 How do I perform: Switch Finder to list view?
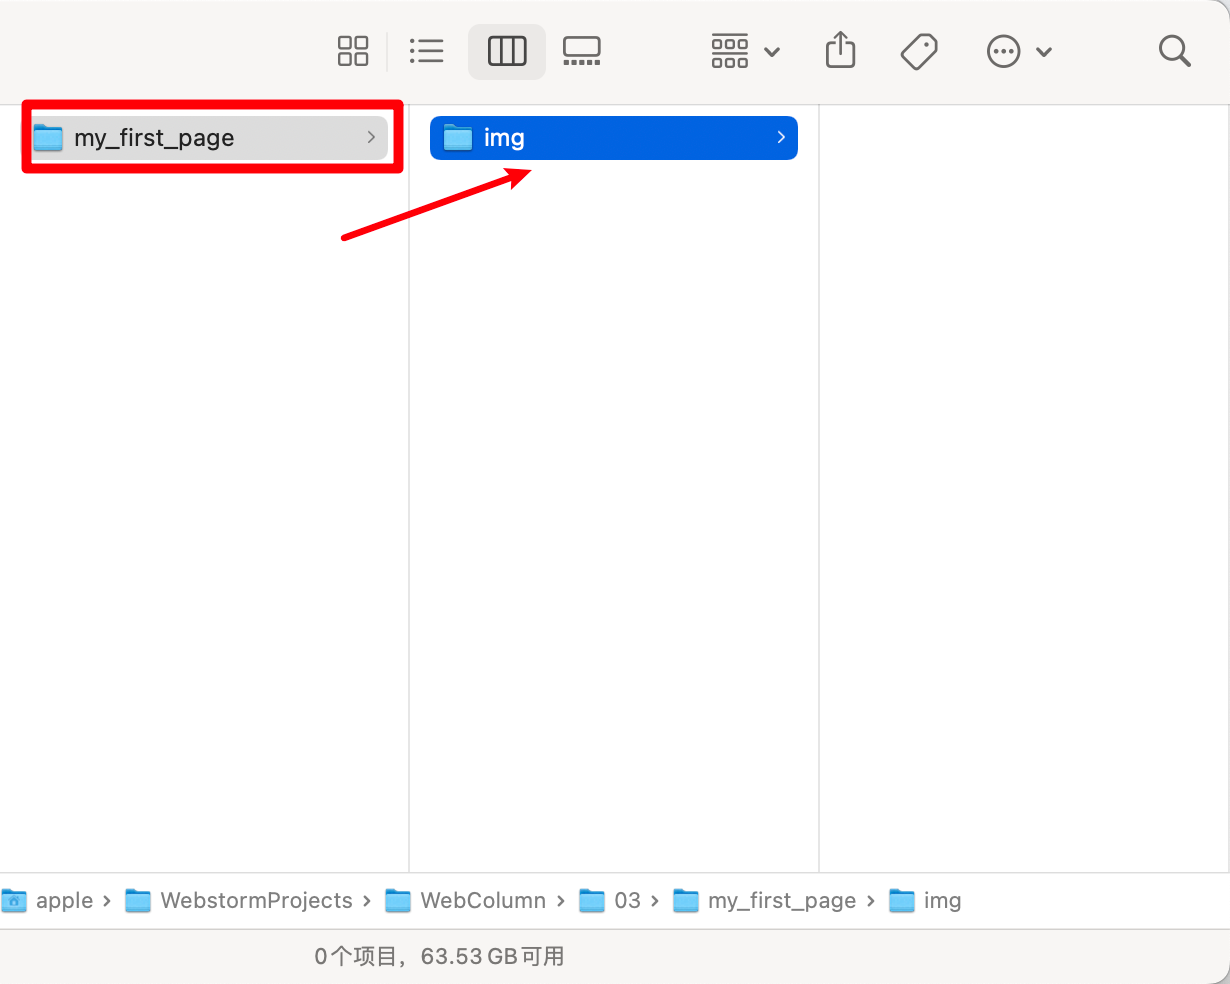click(427, 51)
